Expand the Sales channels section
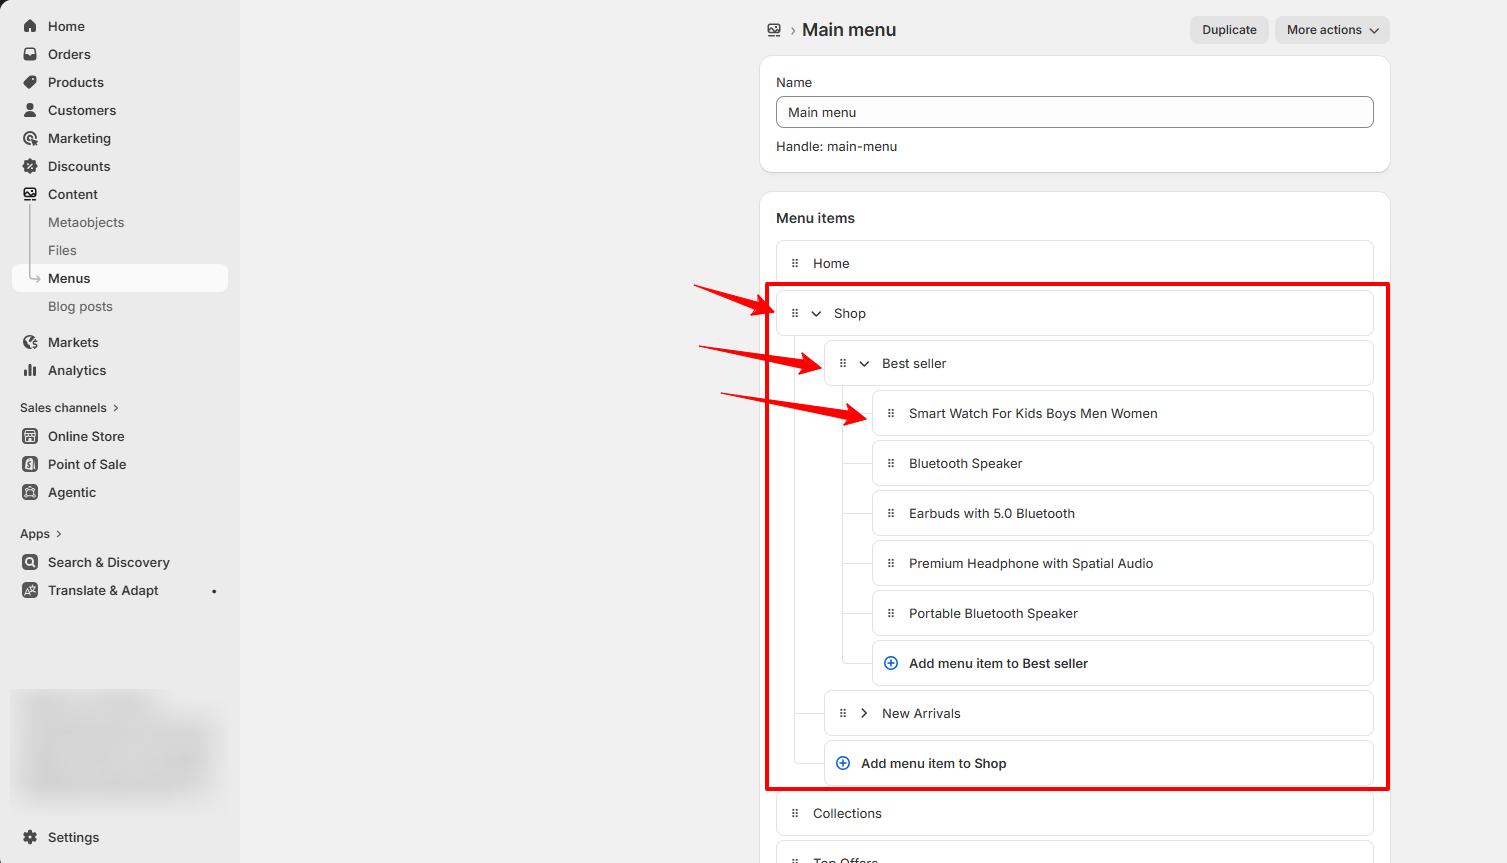 coord(69,407)
